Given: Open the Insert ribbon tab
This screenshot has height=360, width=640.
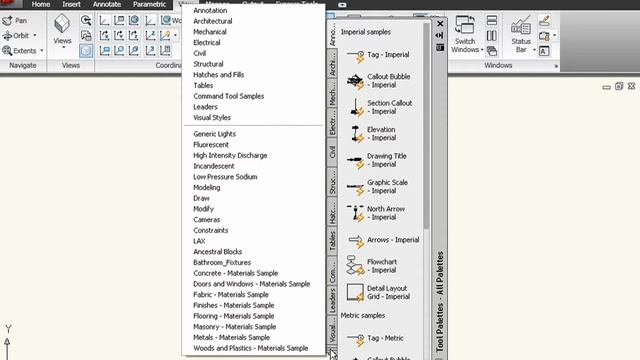Looking at the screenshot, I should 71,4.
